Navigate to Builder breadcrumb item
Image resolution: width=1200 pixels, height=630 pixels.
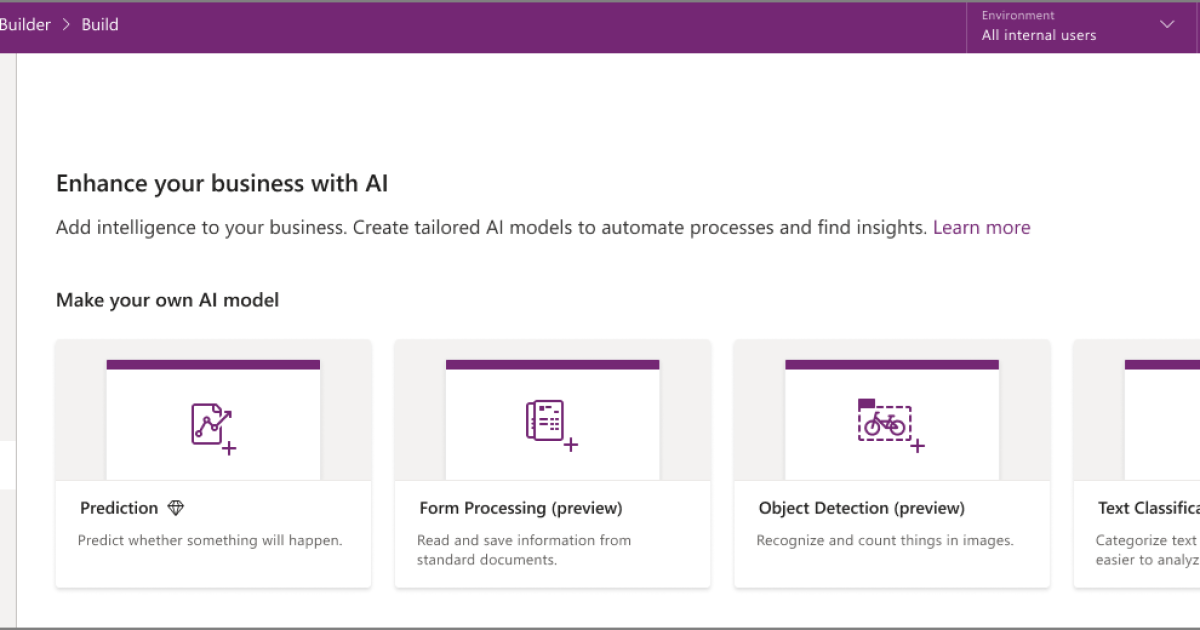[x=25, y=25]
